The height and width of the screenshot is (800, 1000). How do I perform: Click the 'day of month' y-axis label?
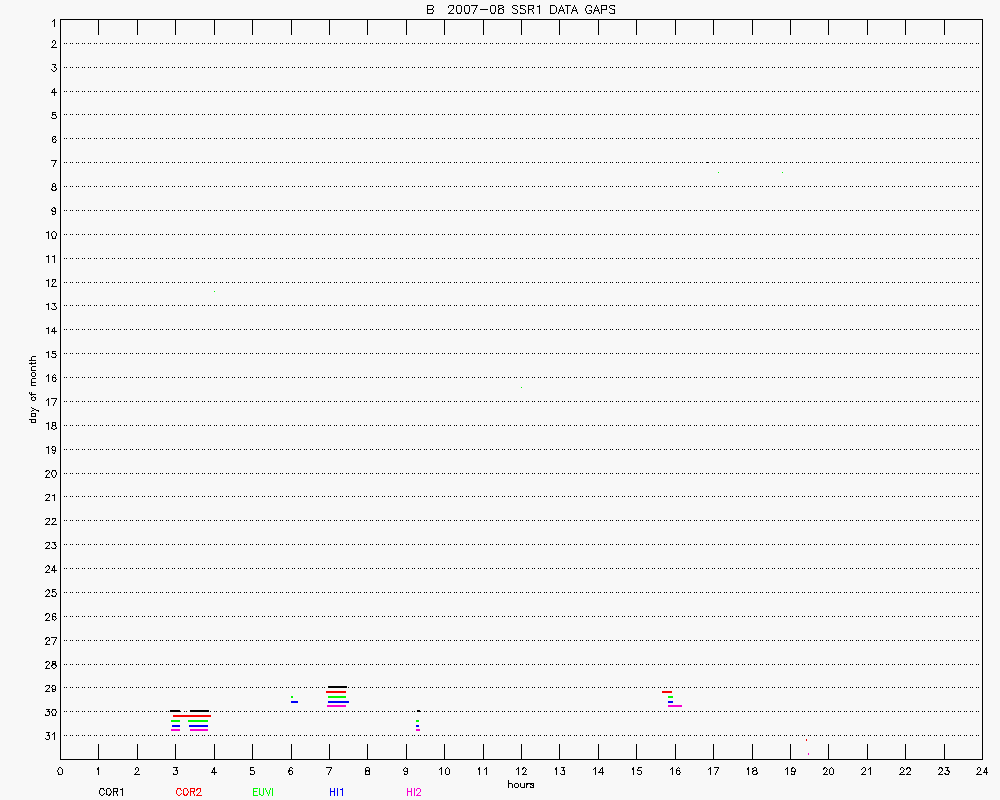33,389
